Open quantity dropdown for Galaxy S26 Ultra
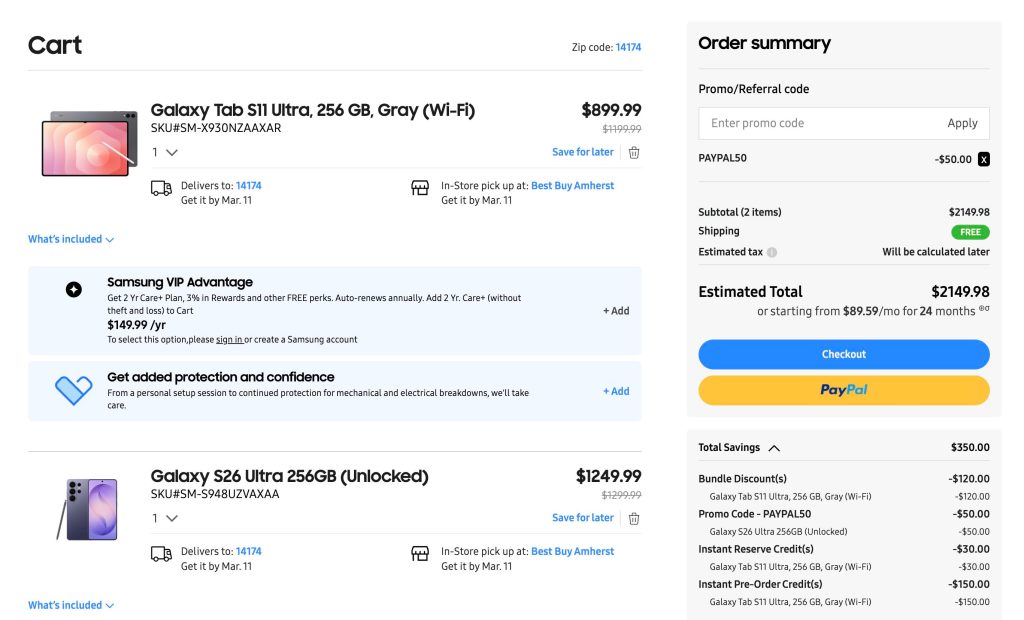The width and height of the screenshot is (1024, 620). point(165,518)
